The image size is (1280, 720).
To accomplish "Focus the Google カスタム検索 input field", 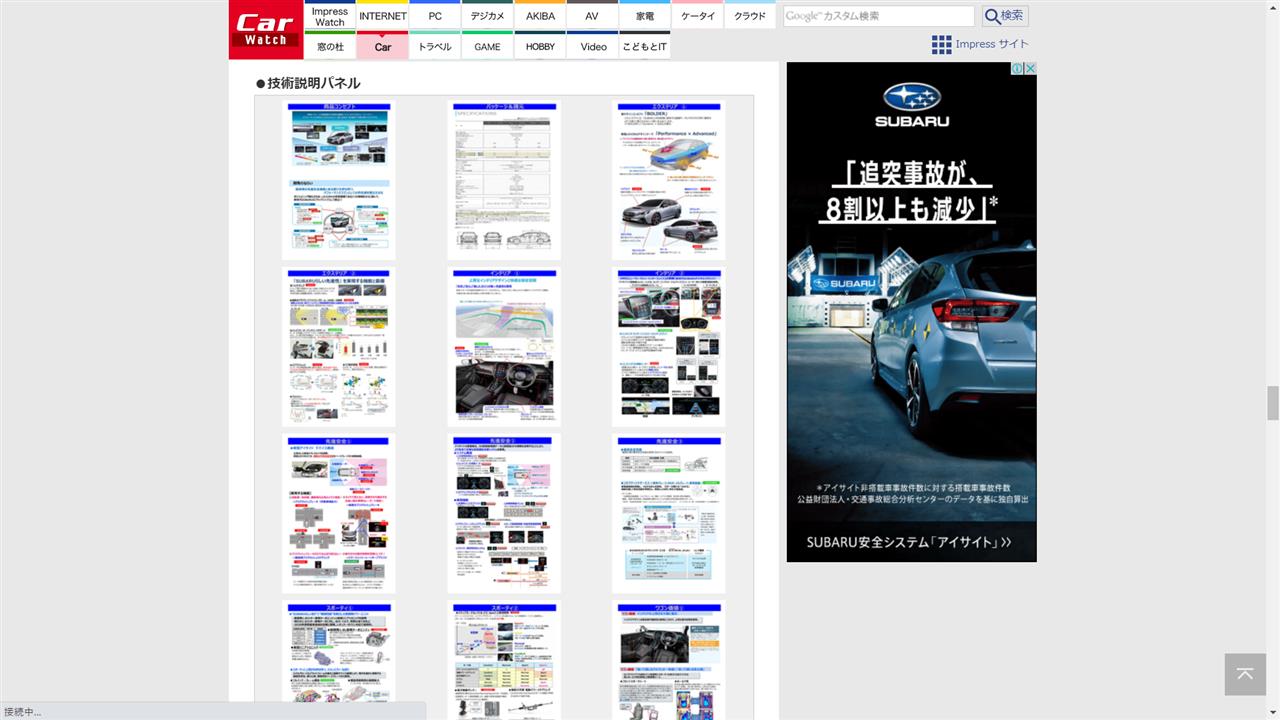I will 878,16.
